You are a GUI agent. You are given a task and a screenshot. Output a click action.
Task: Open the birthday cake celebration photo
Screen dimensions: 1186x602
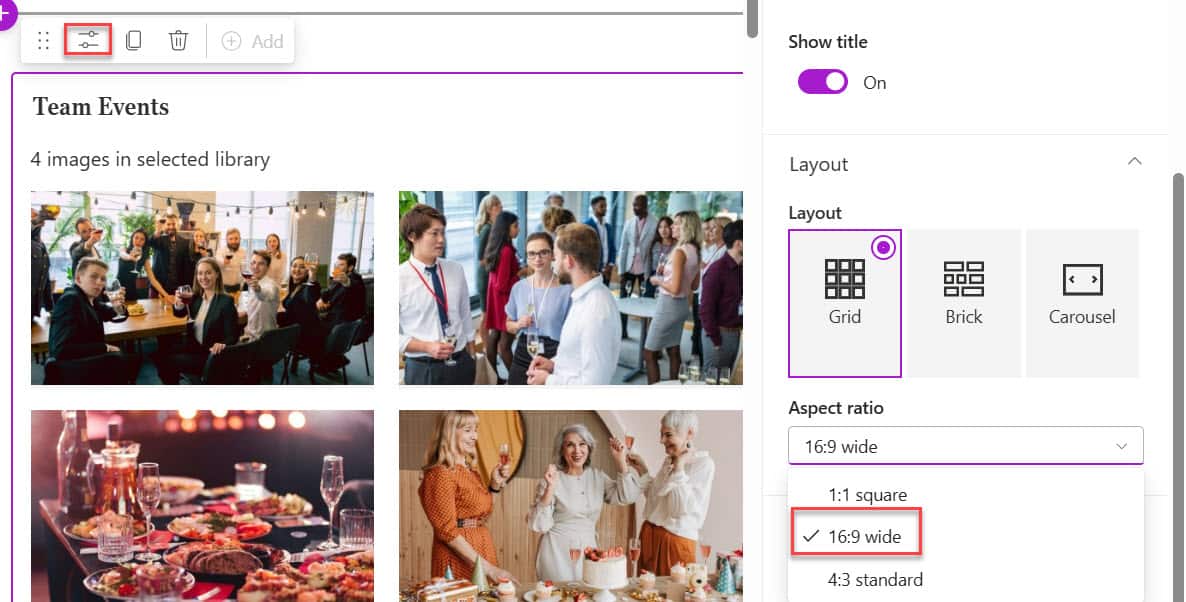pyautogui.click(x=571, y=505)
